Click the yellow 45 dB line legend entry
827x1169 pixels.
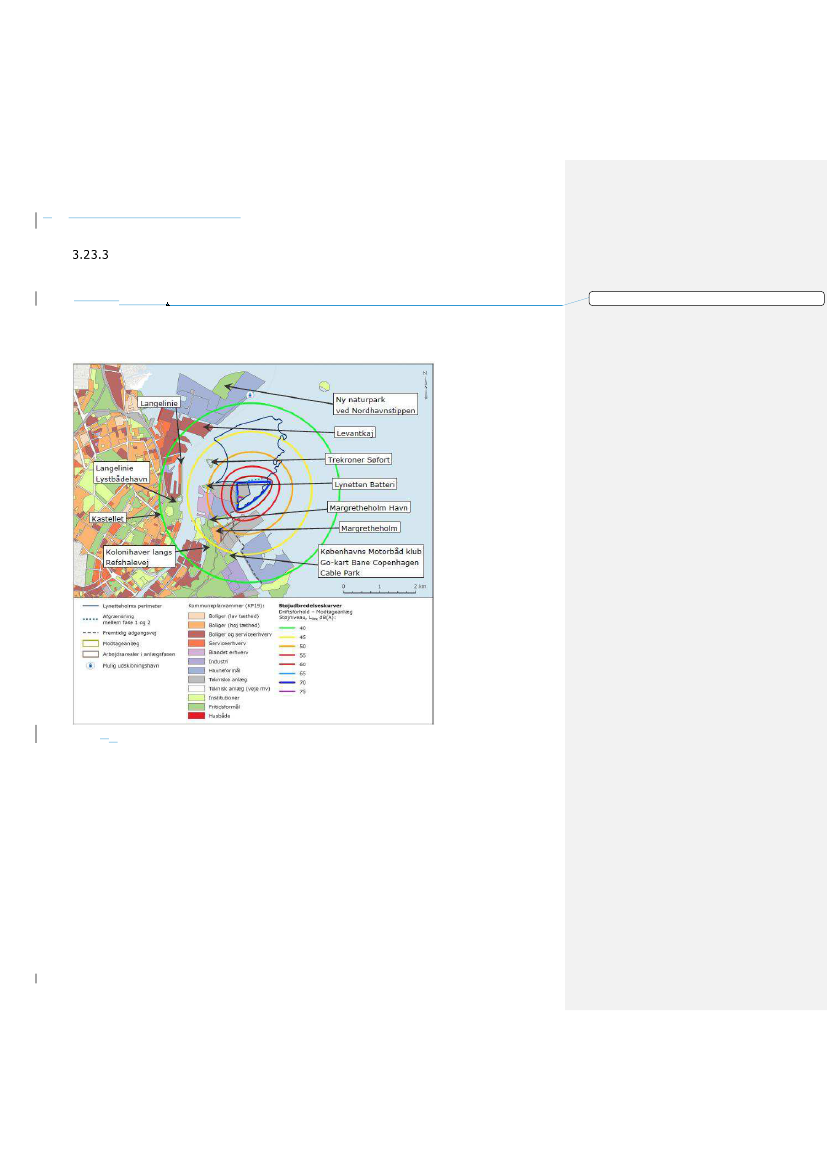292,637
